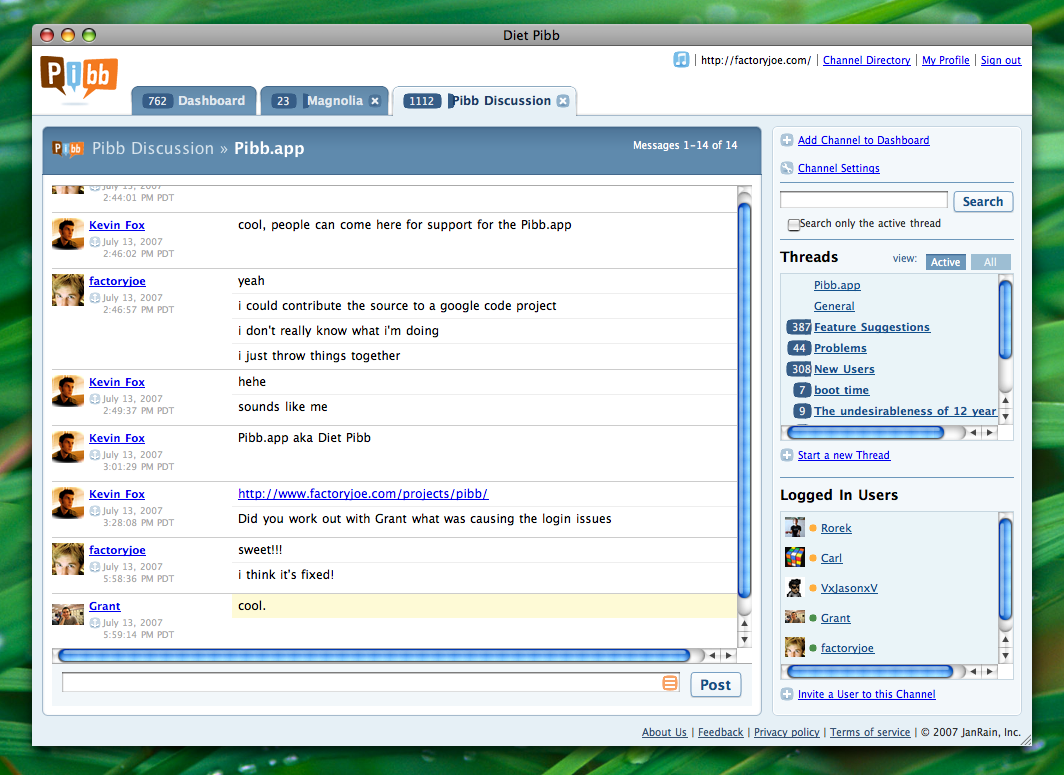Click the Search button
Screen dimensions: 1064x775
983,202
